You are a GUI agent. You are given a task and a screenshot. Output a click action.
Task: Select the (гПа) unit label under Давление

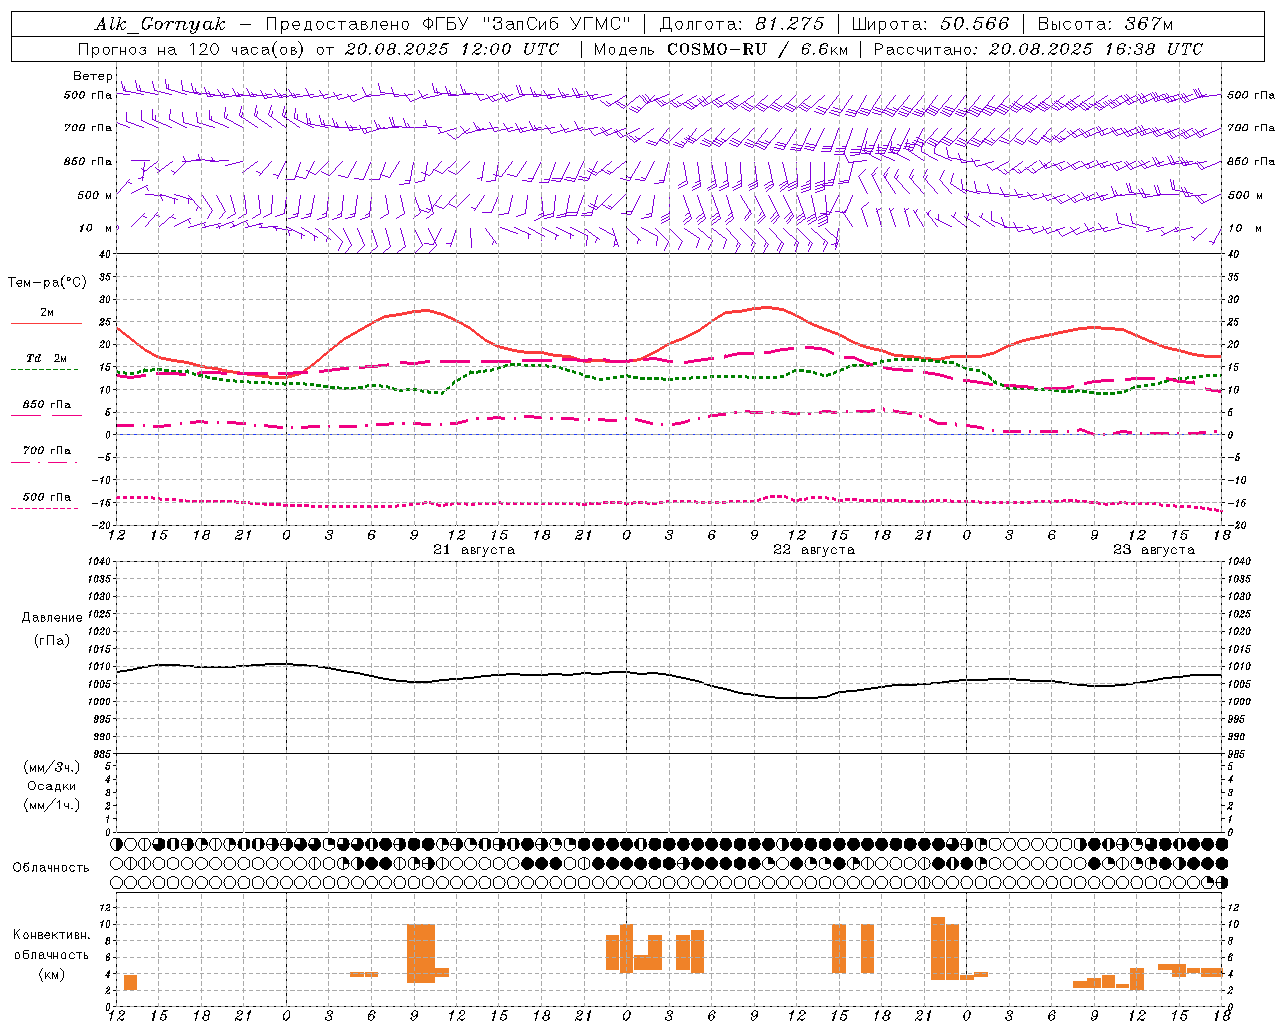[52, 641]
